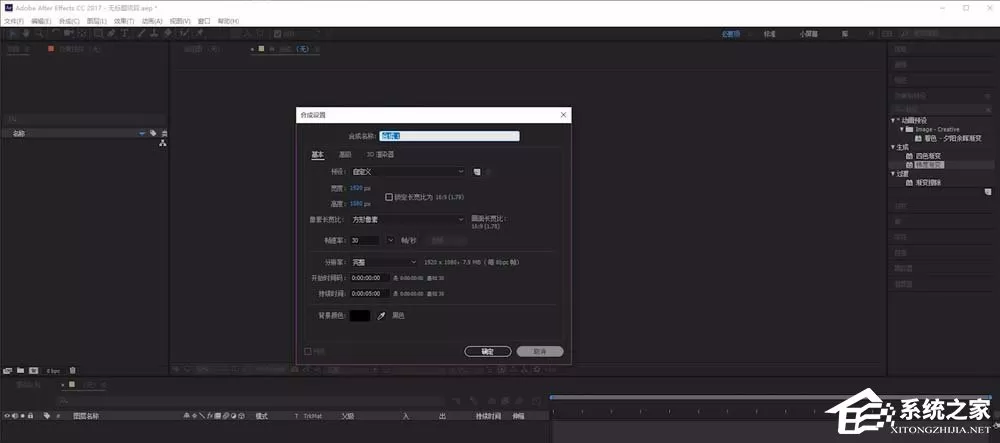This screenshot has width=1000, height=443.
Task: Click the 合成名称 input field
Action: tap(450, 136)
